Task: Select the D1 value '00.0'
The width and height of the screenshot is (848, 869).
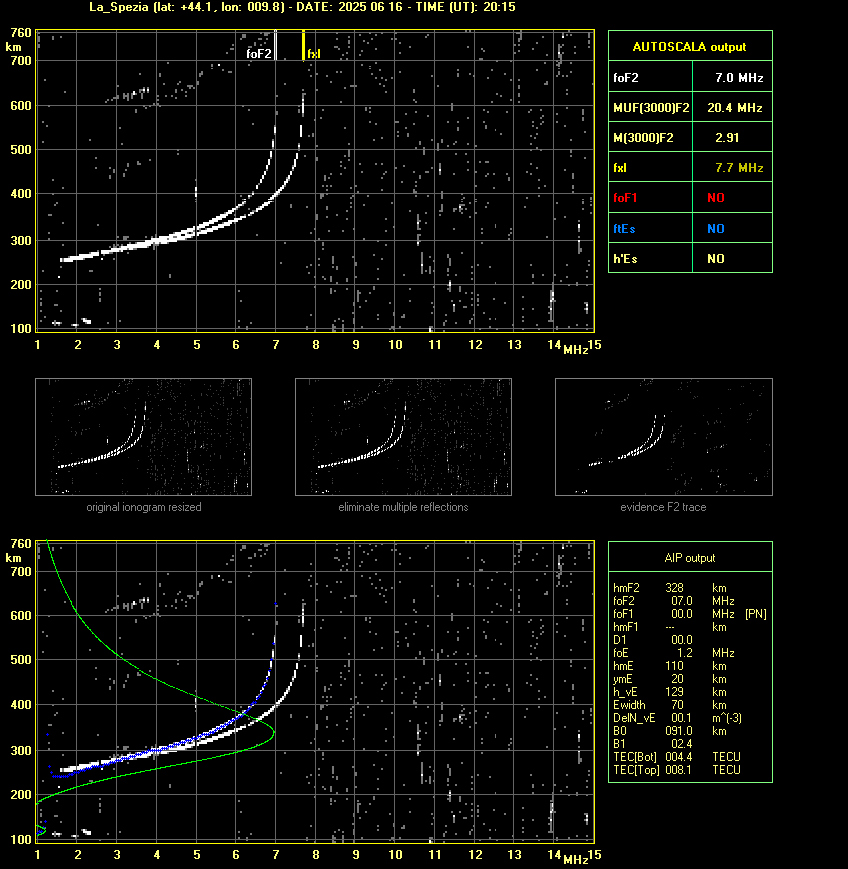Action: (682, 640)
